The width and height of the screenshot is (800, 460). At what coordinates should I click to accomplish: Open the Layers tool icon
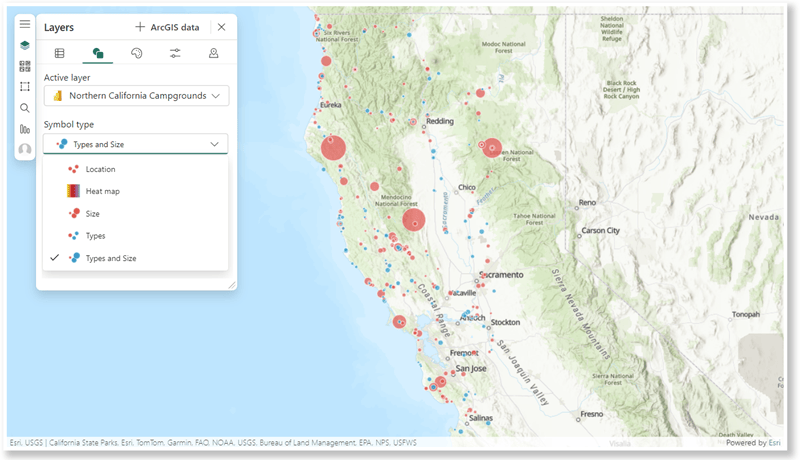(x=24, y=45)
